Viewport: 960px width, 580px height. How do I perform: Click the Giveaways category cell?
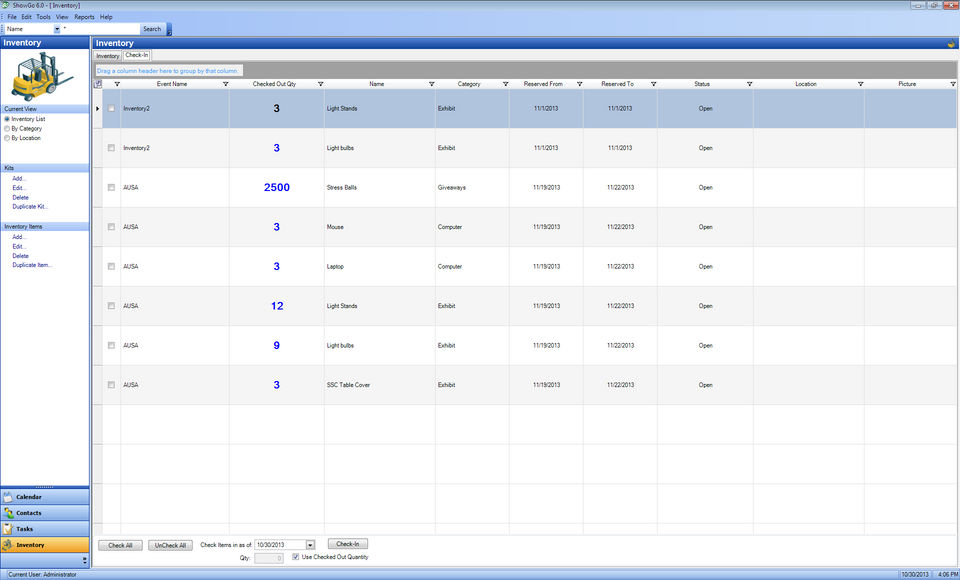click(x=472, y=187)
